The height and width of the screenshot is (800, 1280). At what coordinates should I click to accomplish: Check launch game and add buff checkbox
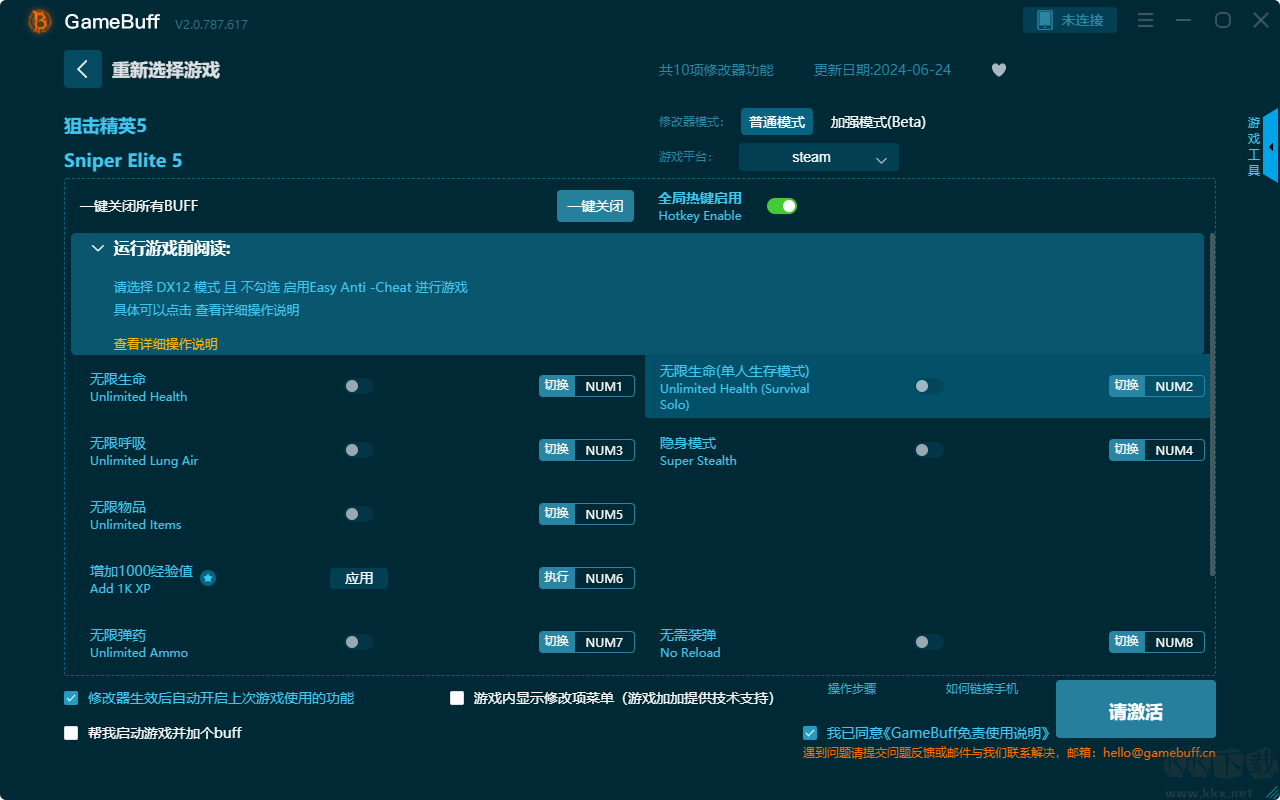(71, 733)
